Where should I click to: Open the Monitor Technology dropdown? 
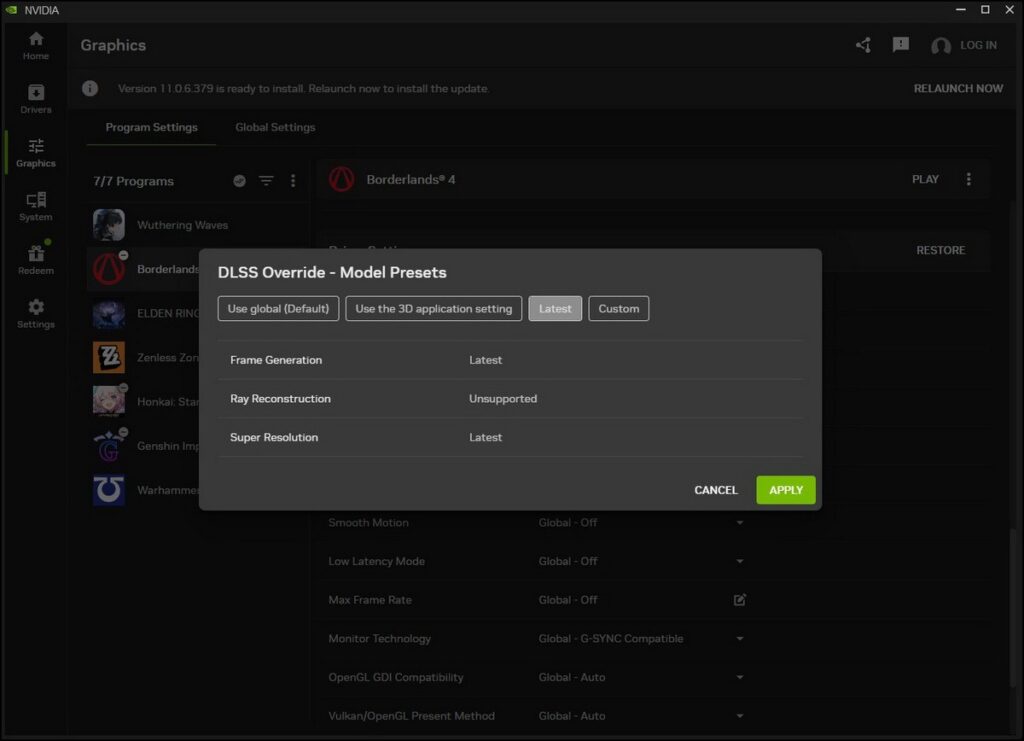pyautogui.click(x=740, y=639)
